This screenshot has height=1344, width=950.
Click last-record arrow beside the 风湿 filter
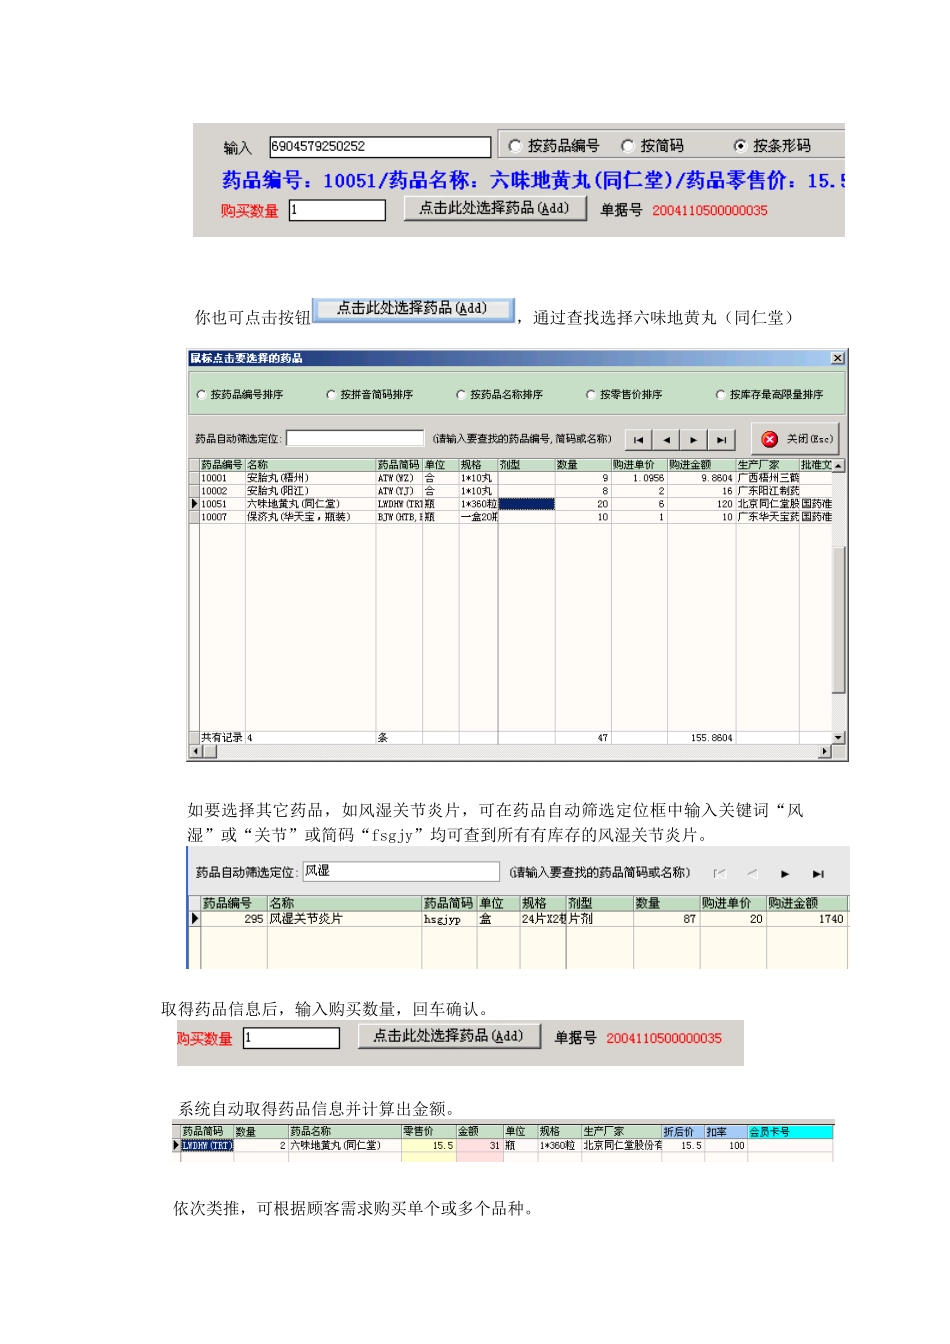point(818,873)
